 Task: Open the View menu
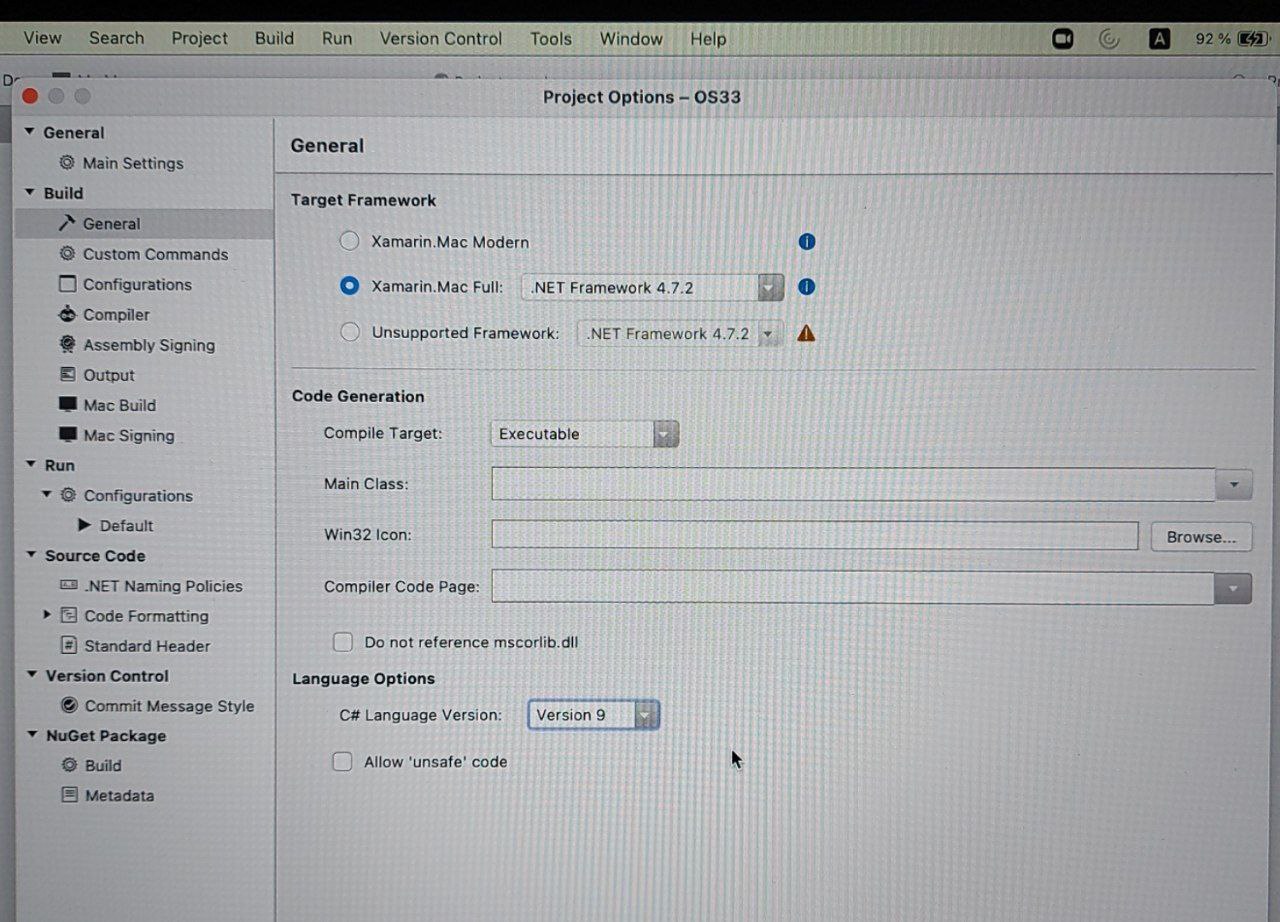coord(42,38)
